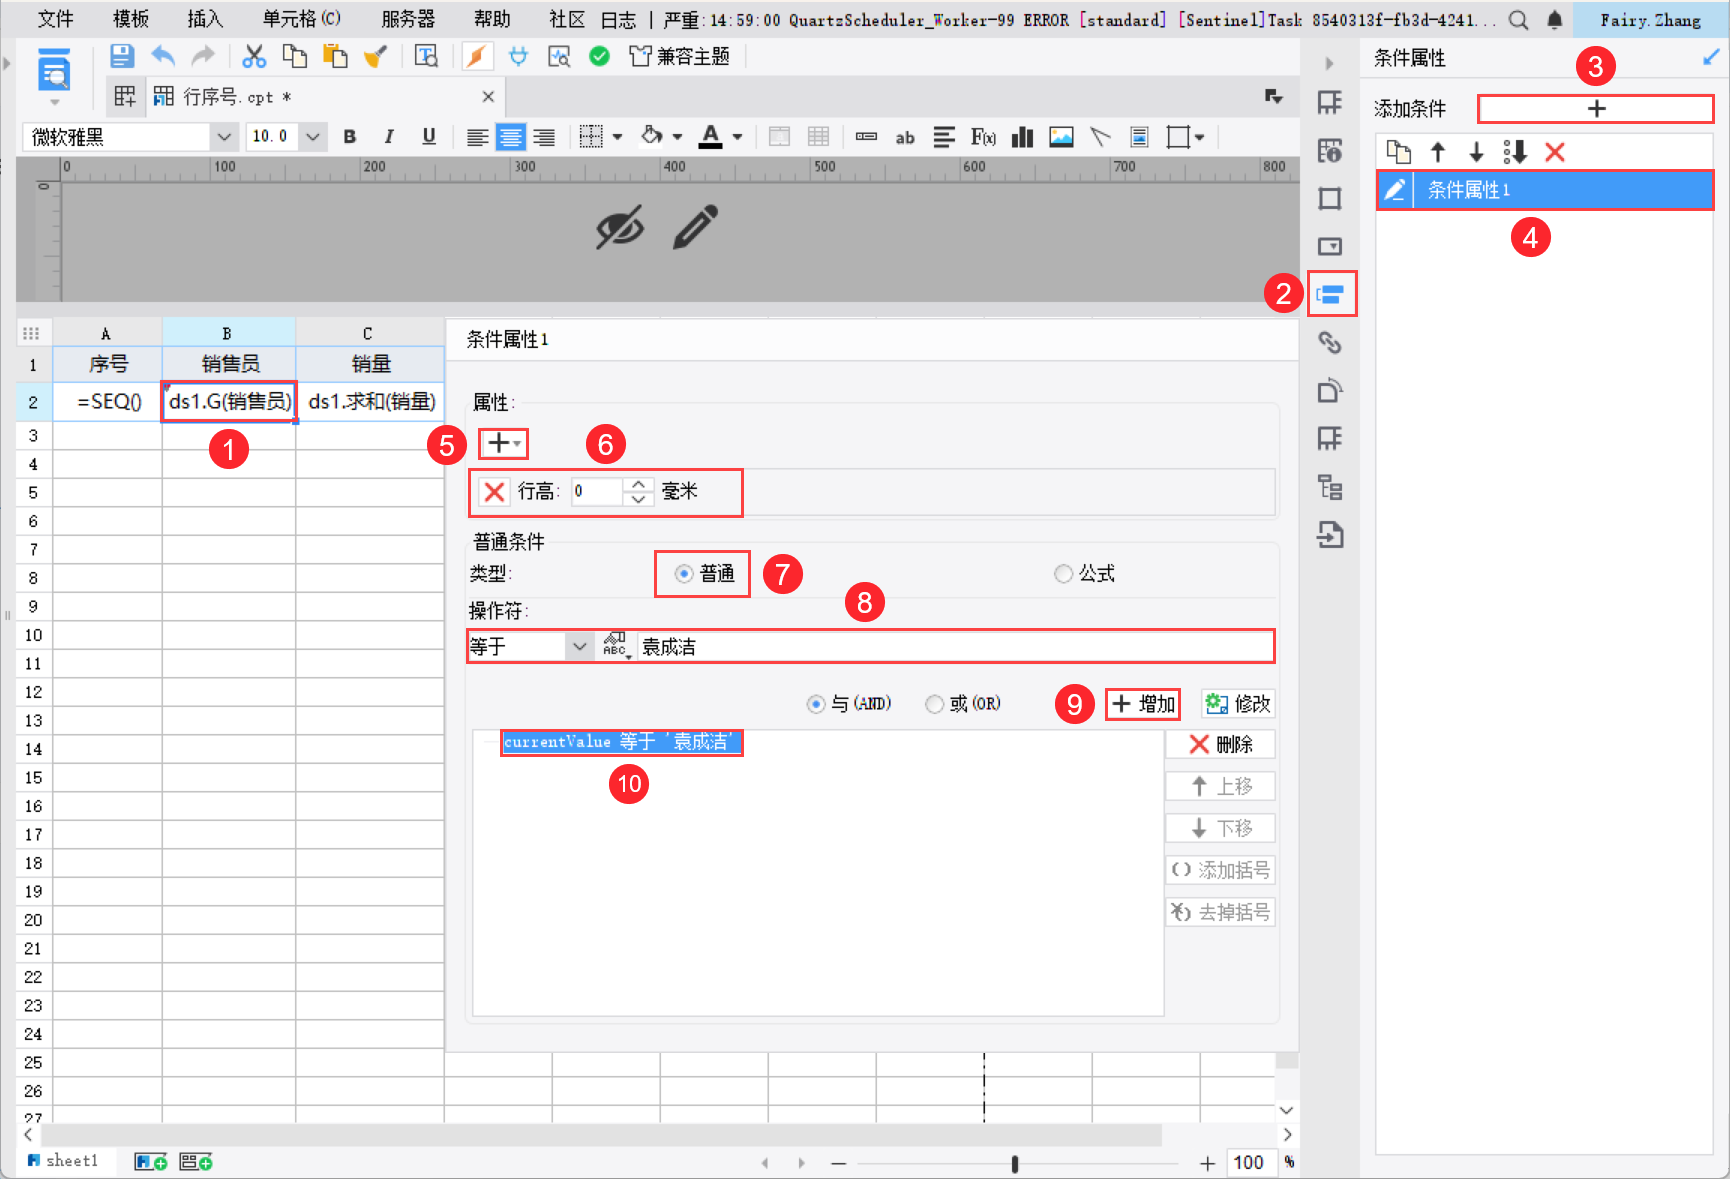
Task: Insert a chart with the bar chart icon
Action: click(1022, 137)
